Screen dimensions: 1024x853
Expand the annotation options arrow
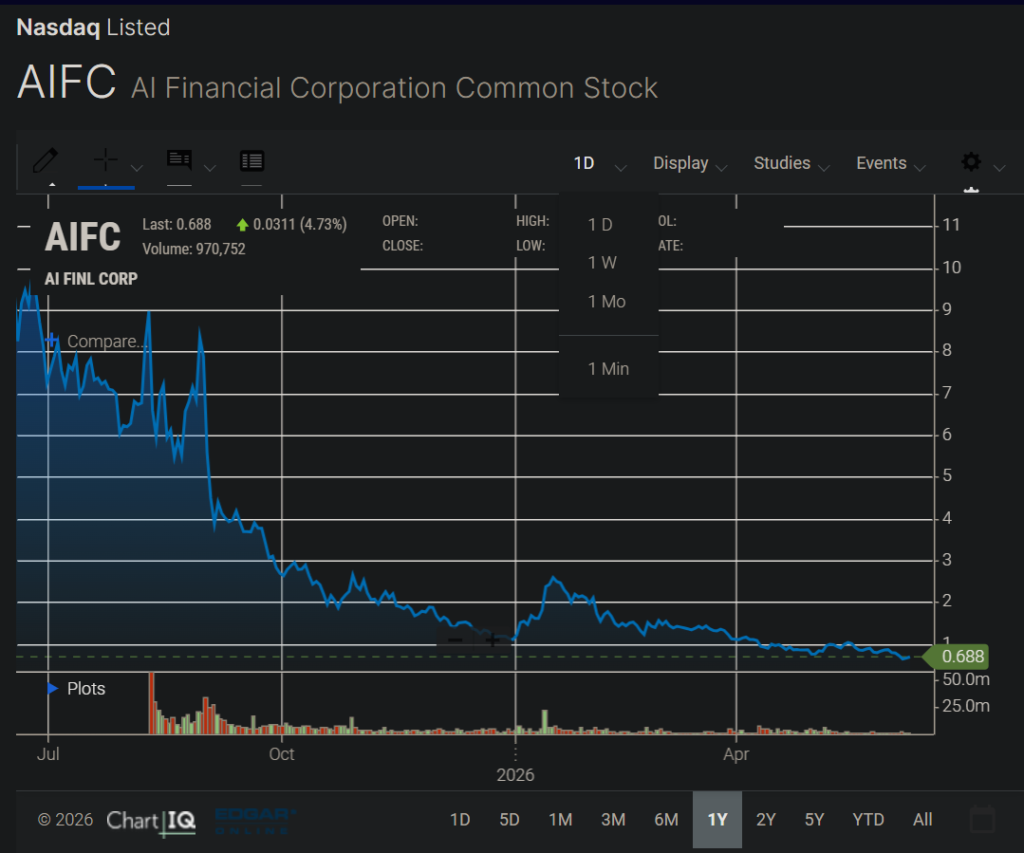210,168
